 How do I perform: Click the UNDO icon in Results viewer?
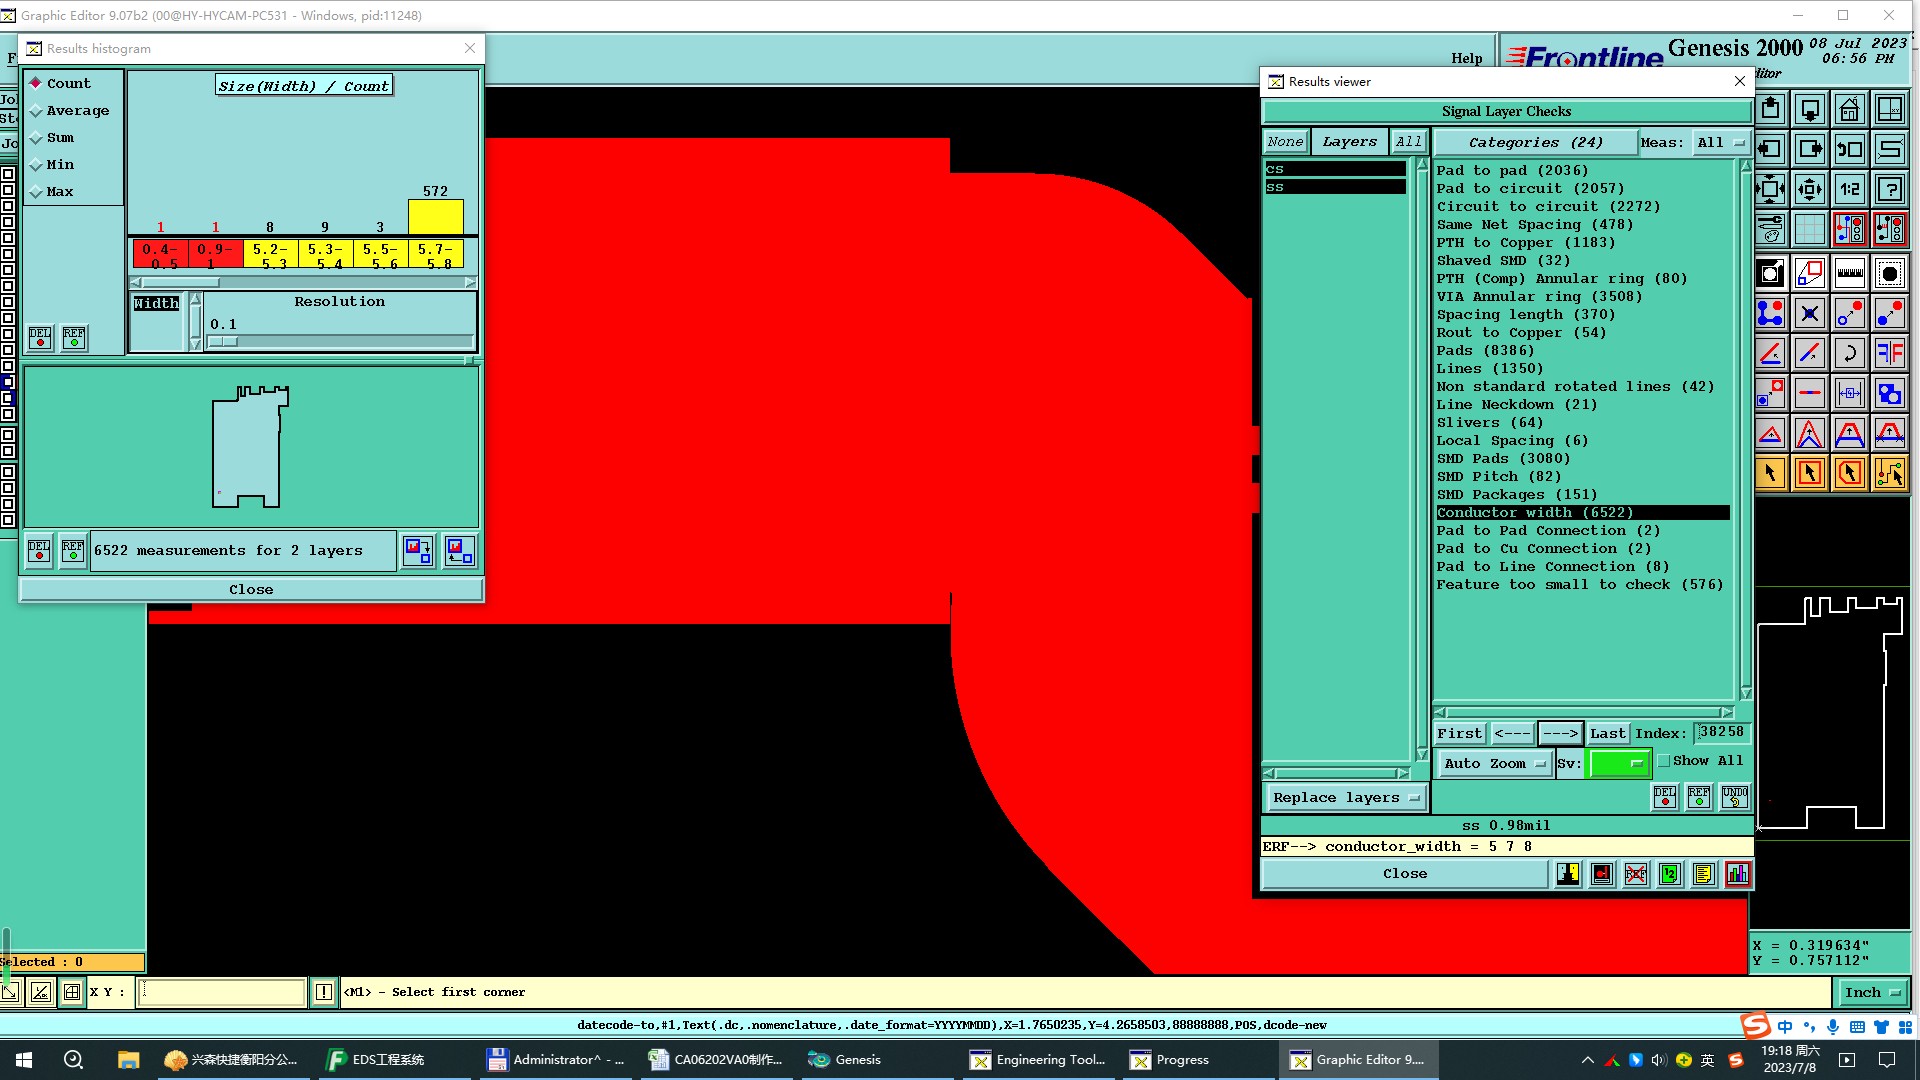pos(1735,796)
